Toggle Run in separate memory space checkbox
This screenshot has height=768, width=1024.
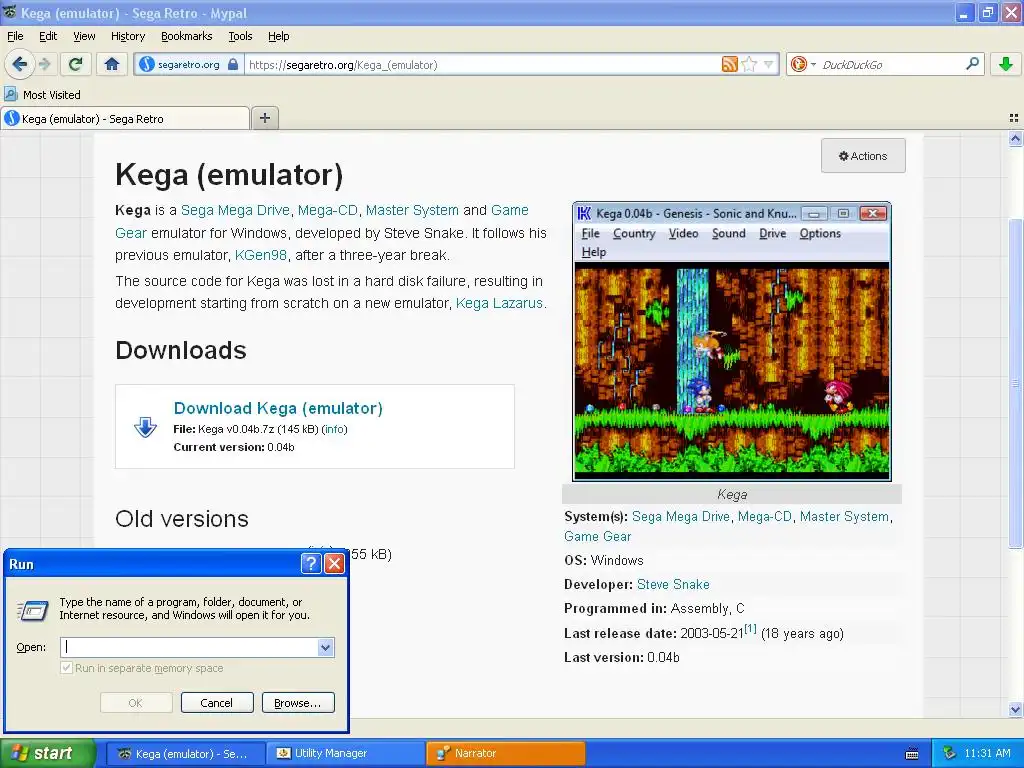(66, 667)
